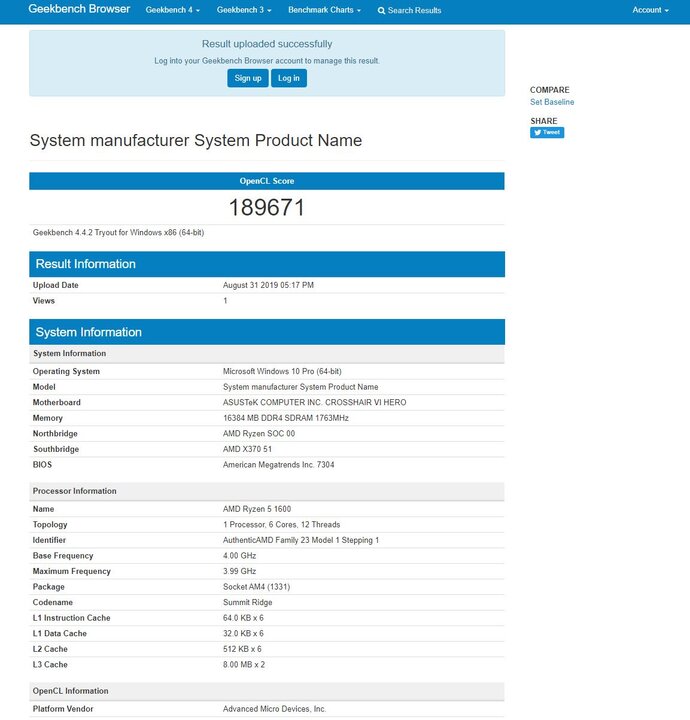Select the AMD Ryzen 5 1600 processor name
690x720 pixels.
[x=257, y=509]
